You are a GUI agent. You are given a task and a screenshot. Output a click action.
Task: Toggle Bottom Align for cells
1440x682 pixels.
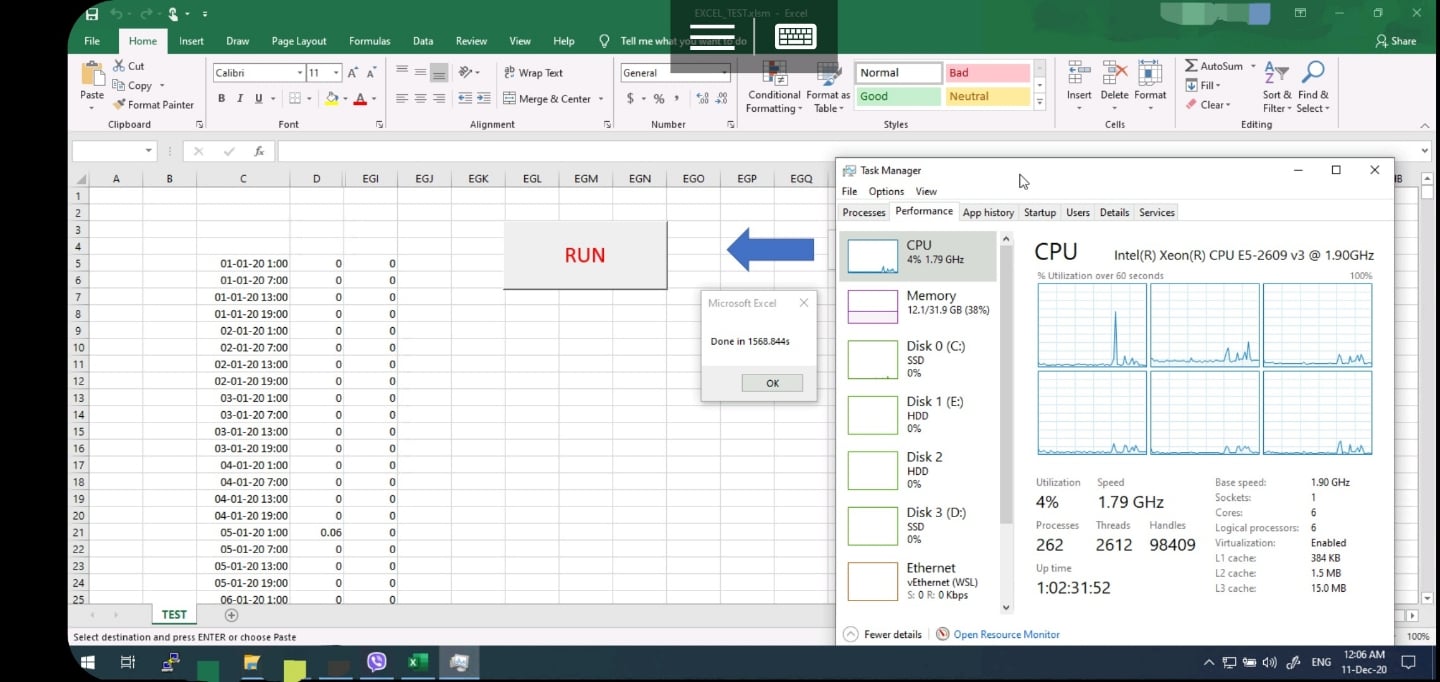pos(439,72)
